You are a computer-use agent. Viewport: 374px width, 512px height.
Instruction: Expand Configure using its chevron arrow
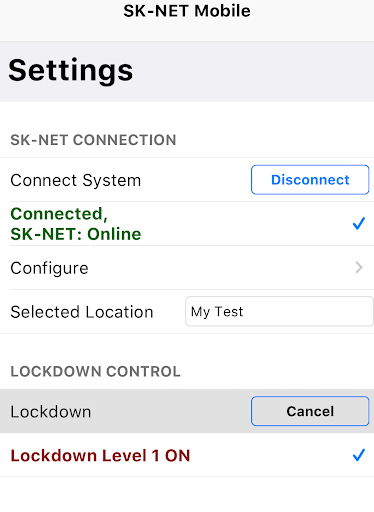click(x=359, y=267)
